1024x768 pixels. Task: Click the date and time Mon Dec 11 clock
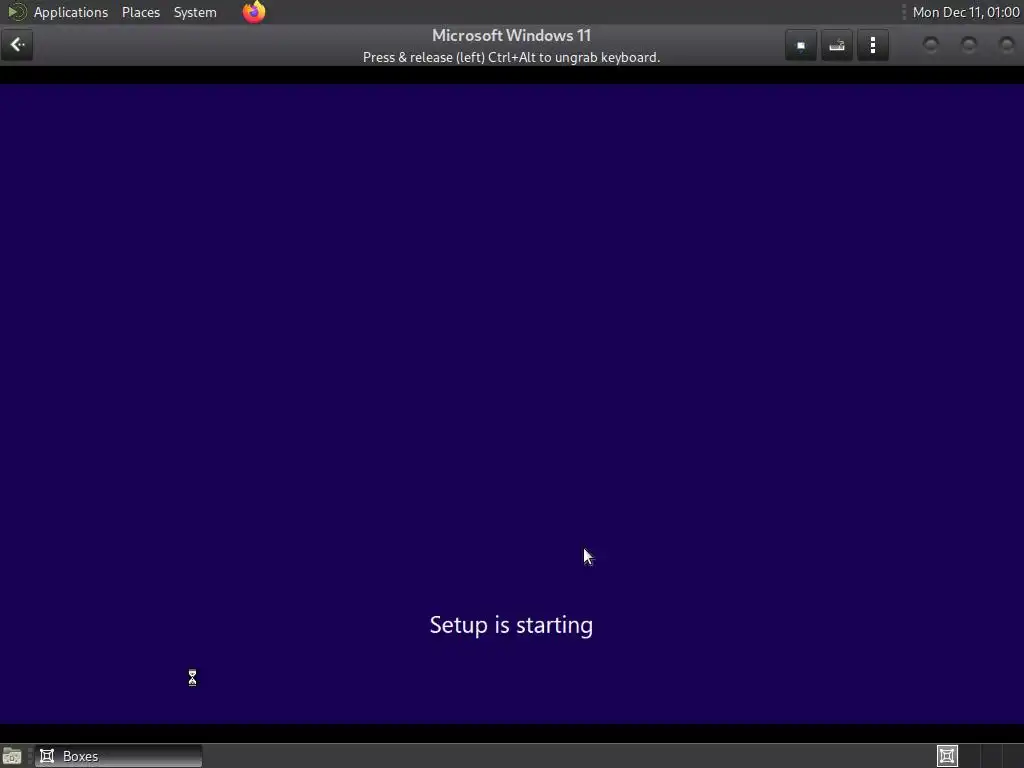tap(966, 12)
